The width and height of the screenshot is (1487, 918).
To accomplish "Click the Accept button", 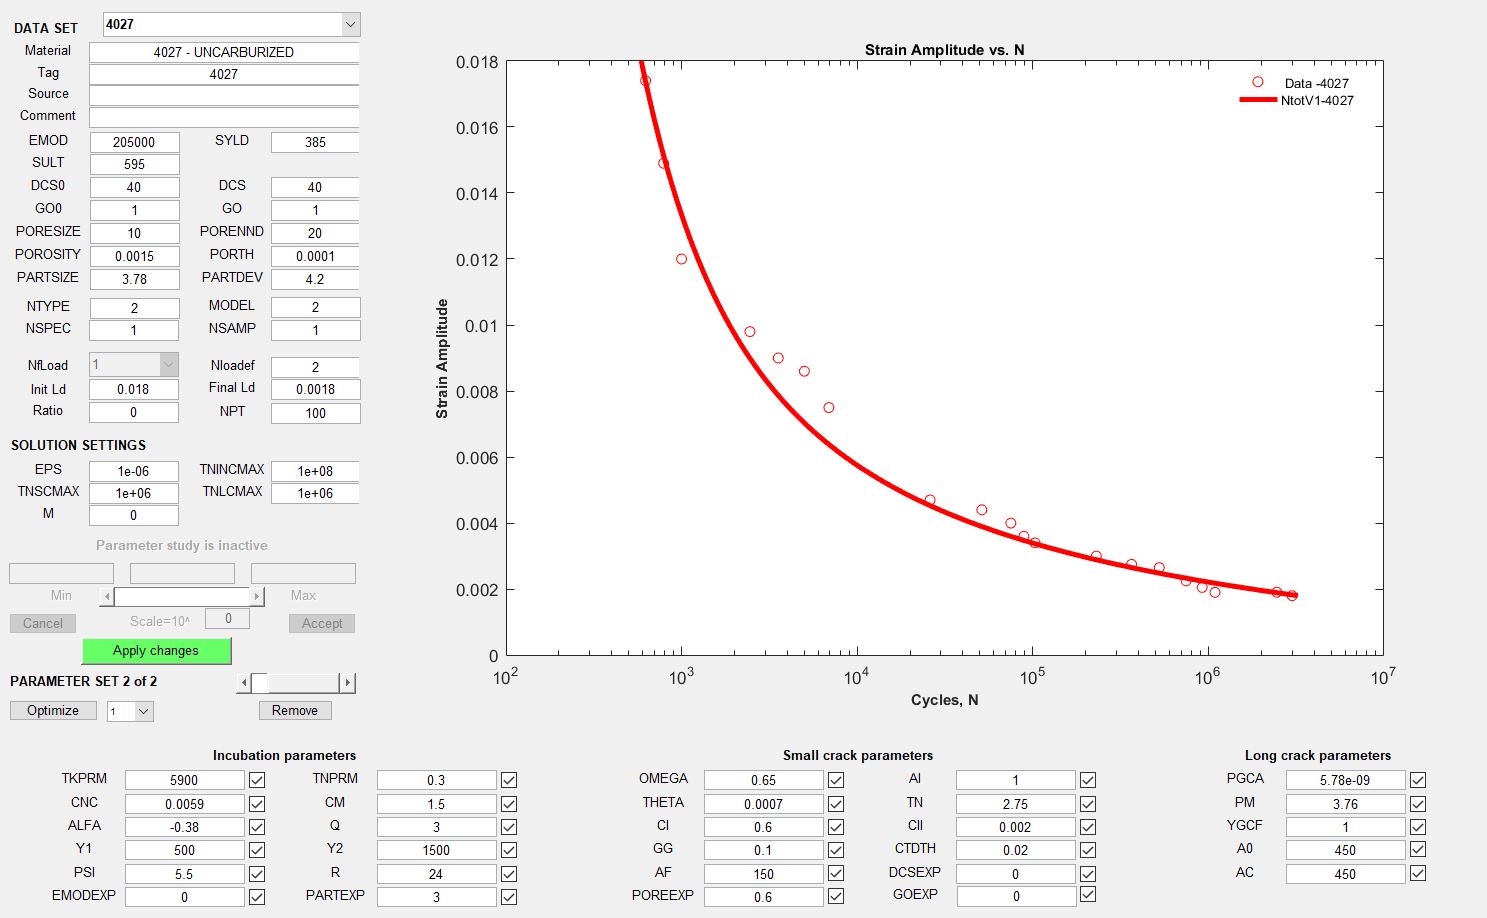I will (x=321, y=623).
